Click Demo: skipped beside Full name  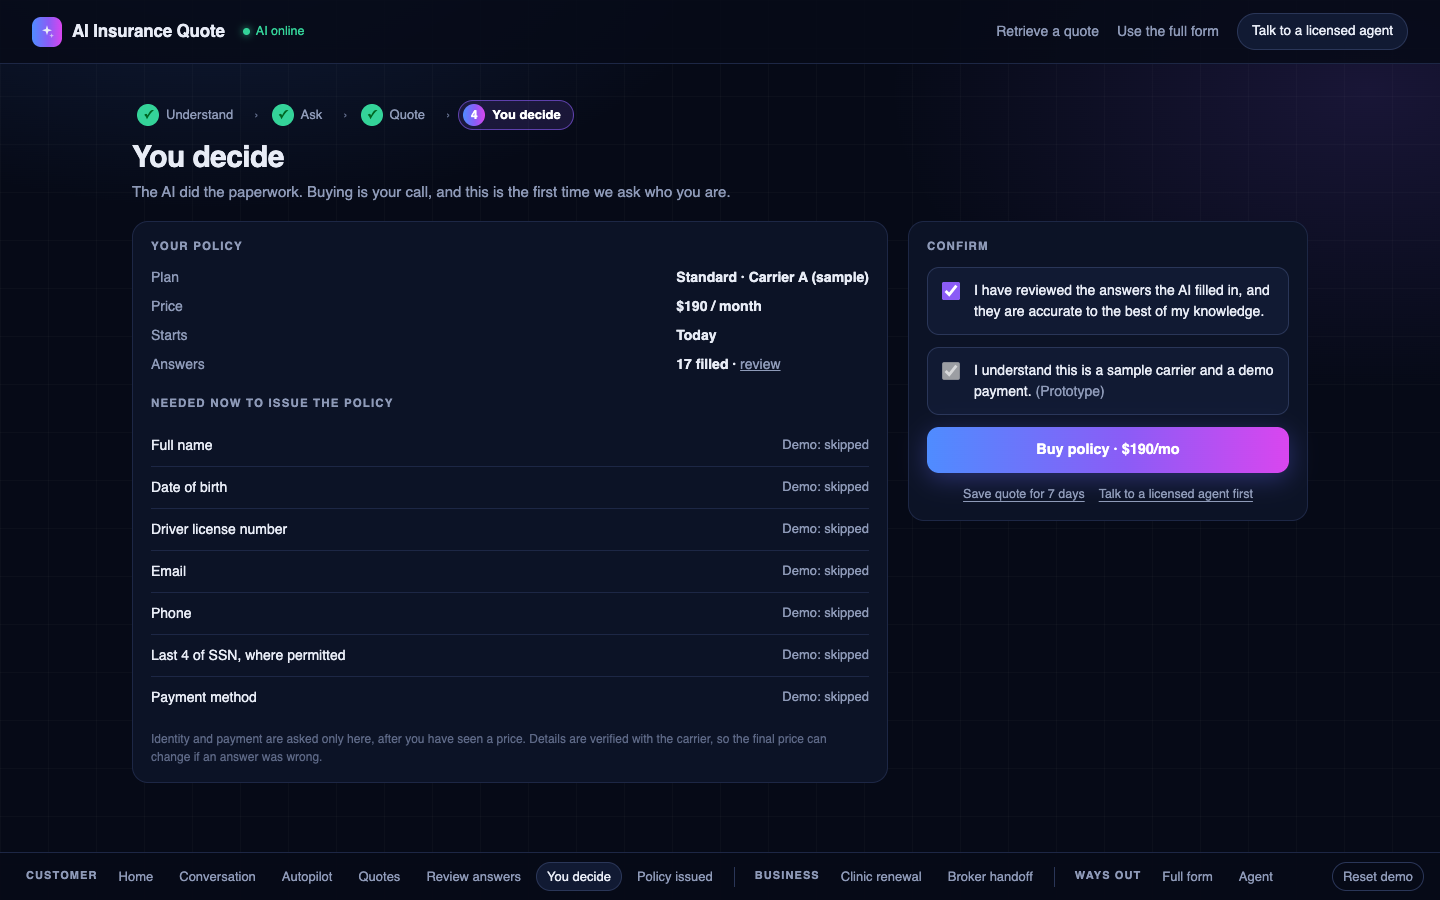(825, 445)
